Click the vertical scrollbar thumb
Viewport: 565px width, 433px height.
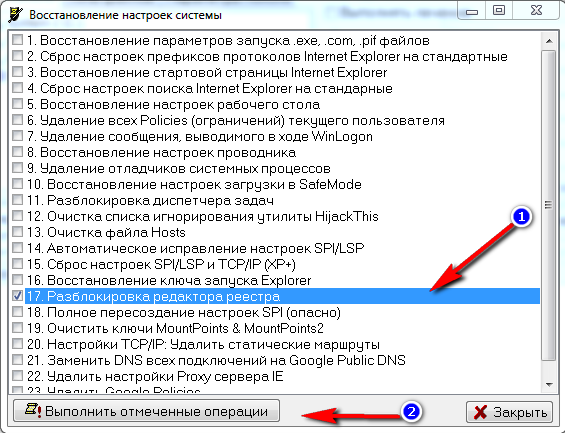point(549,205)
